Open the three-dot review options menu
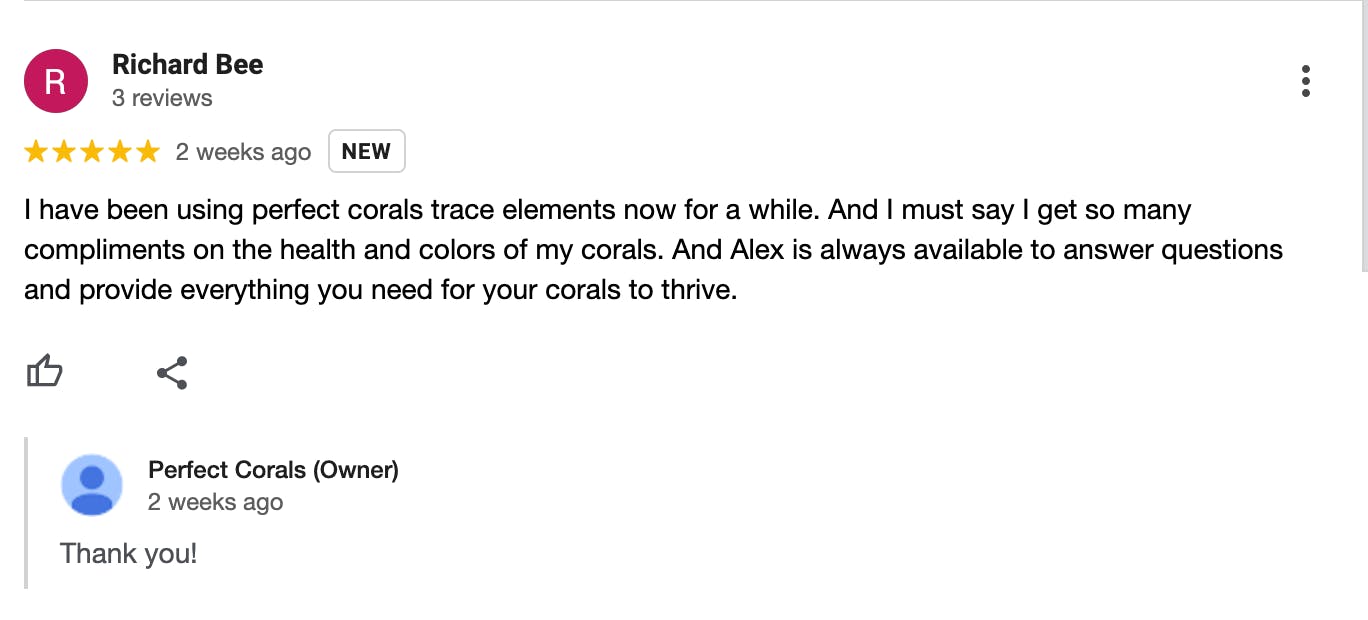1368x620 pixels. (1305, 81)
